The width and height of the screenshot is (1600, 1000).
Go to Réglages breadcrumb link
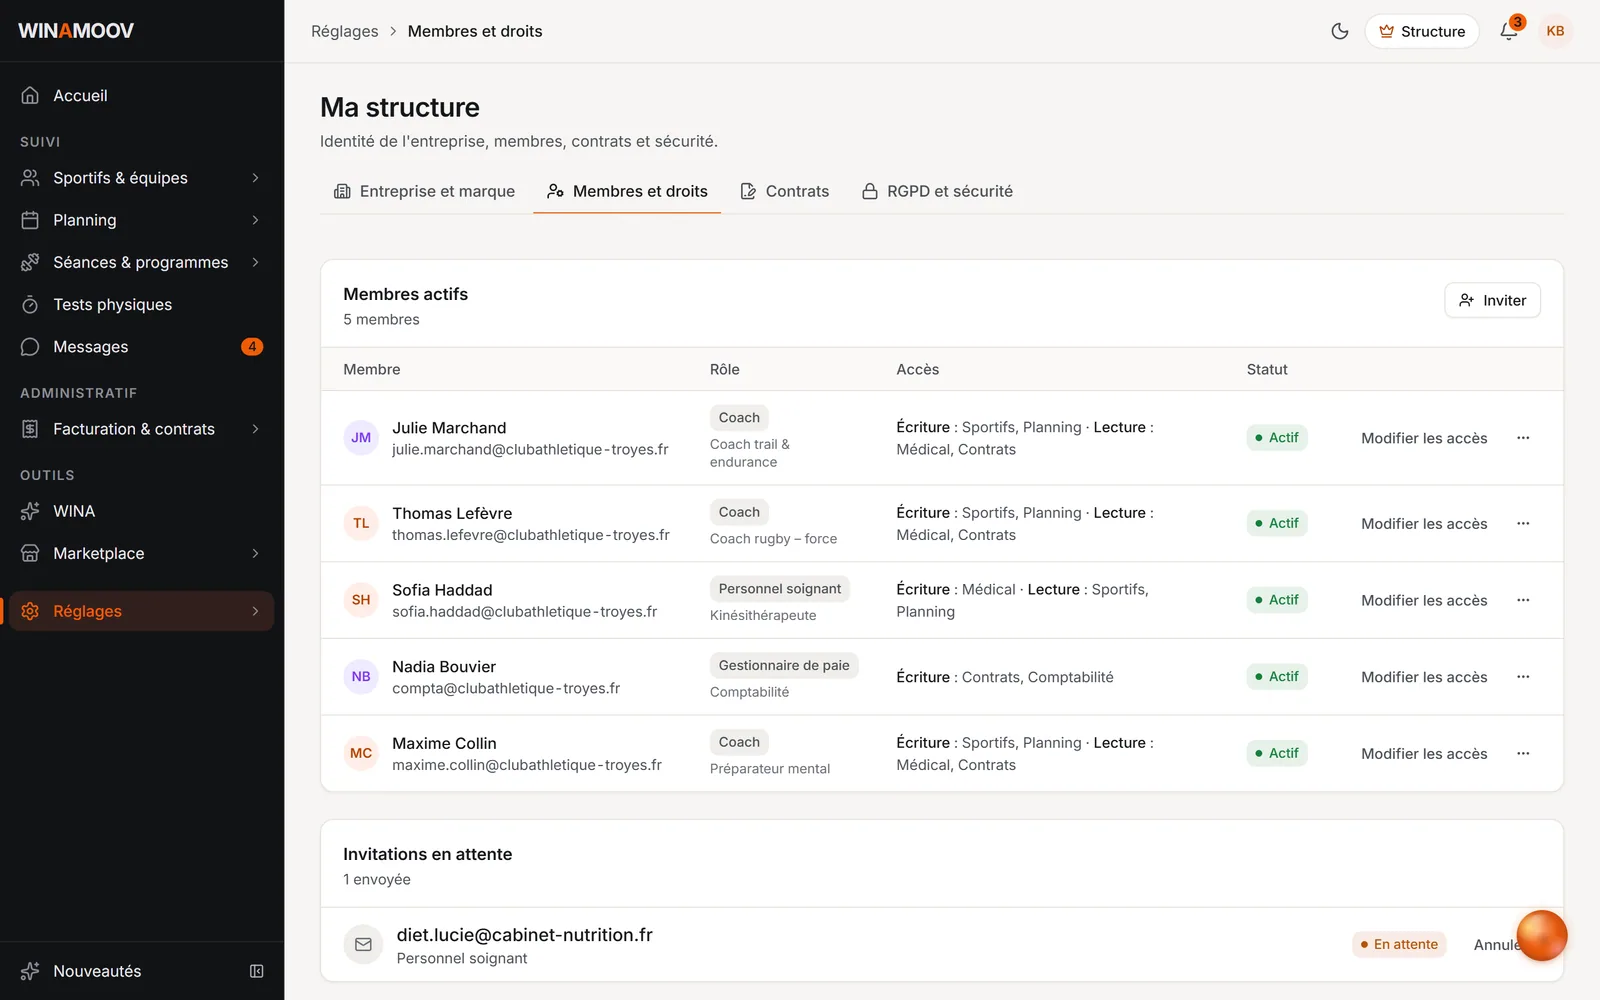(344, 31)
